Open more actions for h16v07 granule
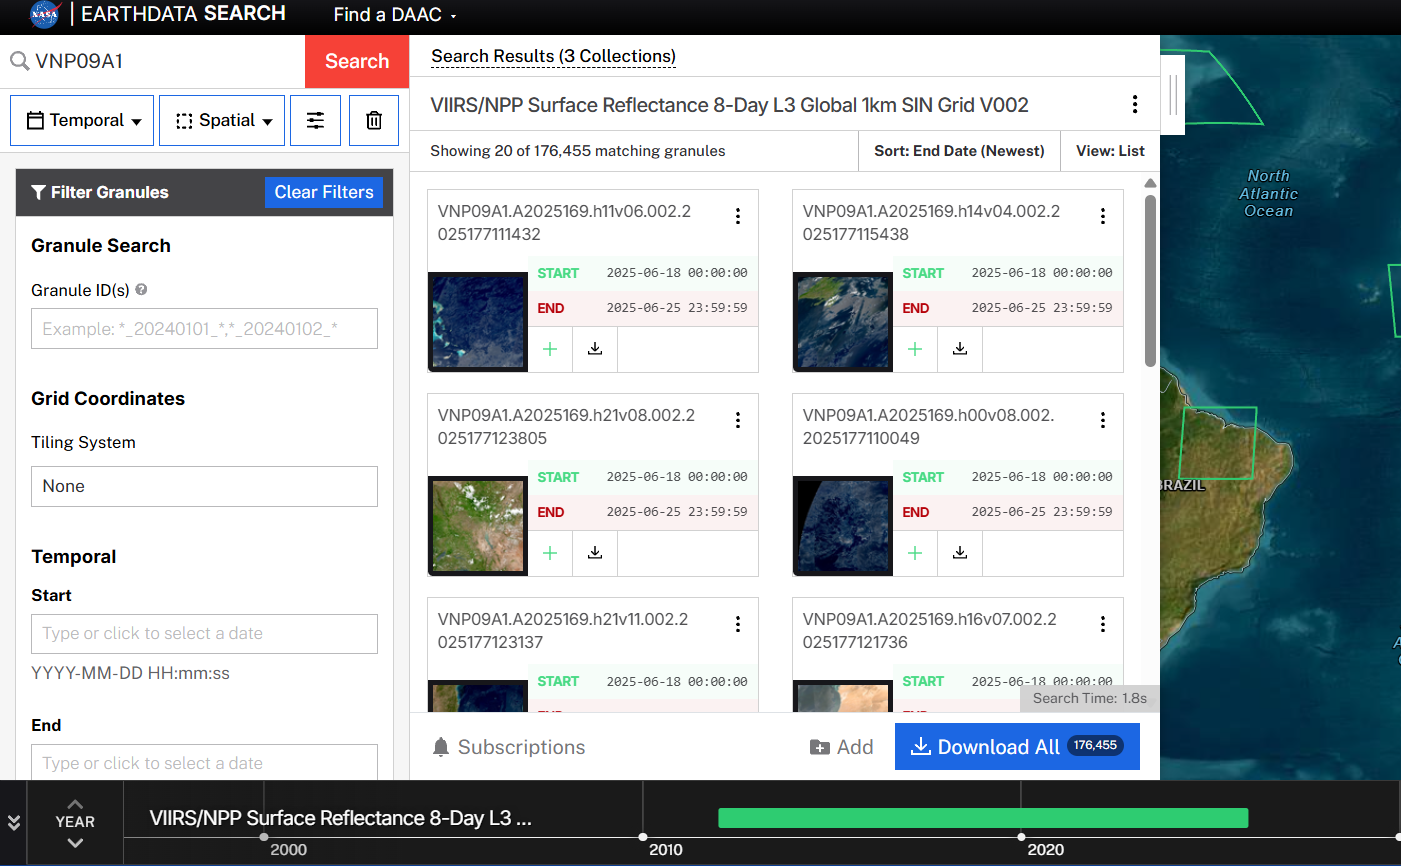1401x866 pixels. click(1103, 624)
